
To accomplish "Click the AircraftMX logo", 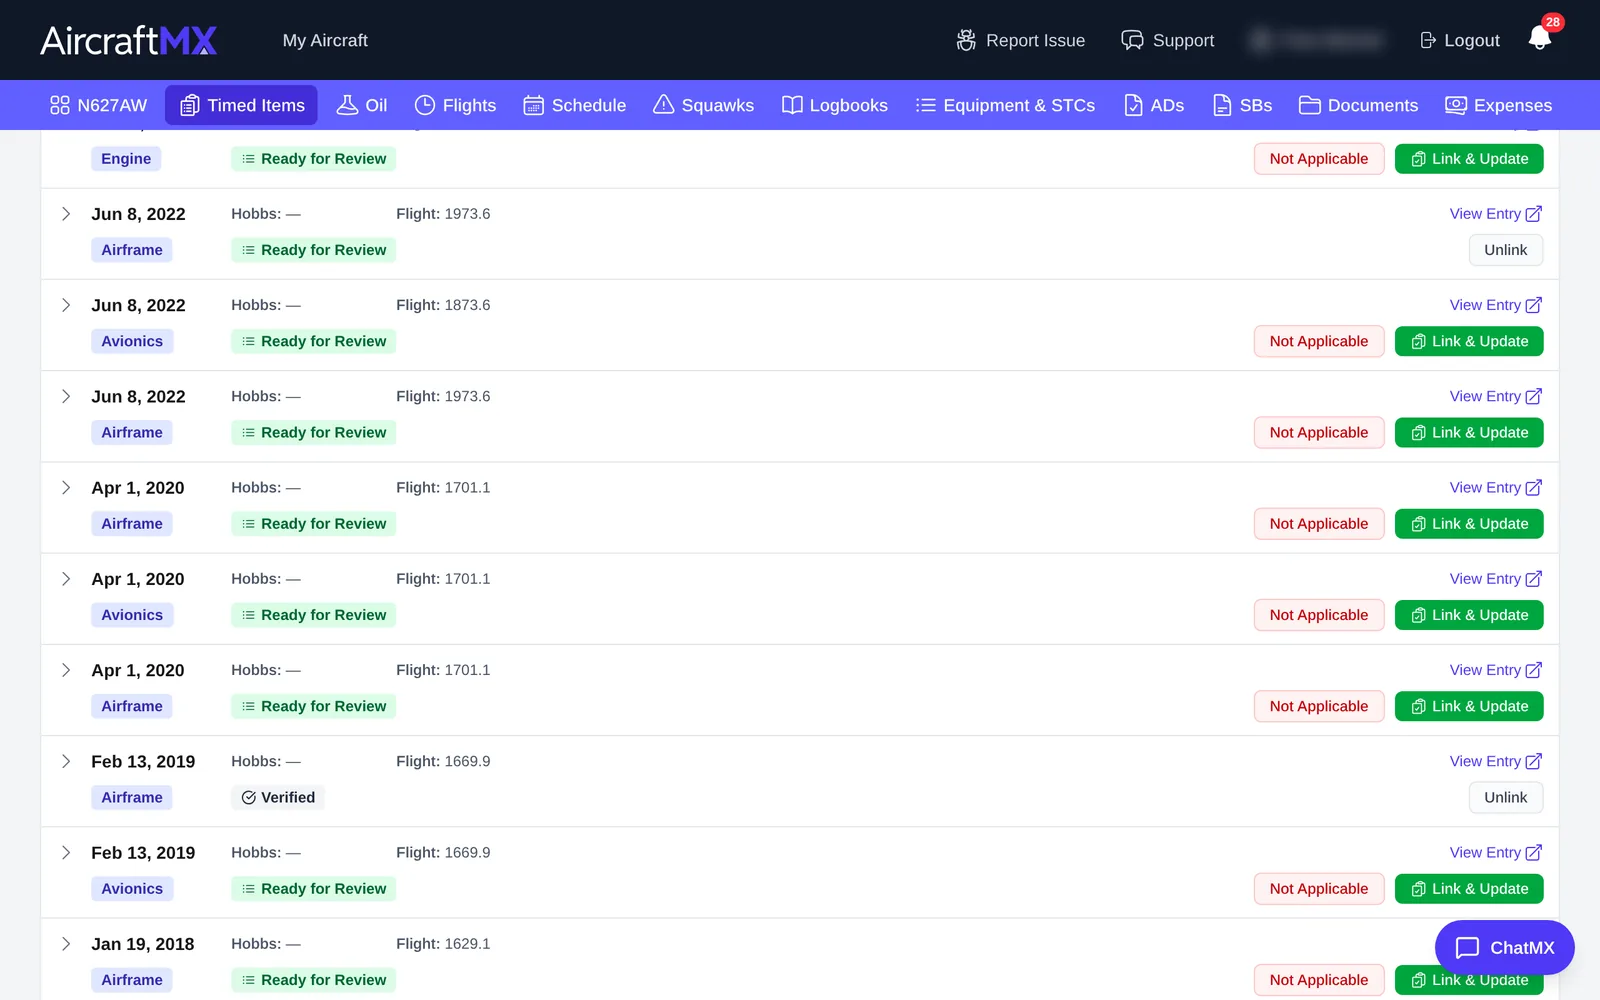I will (x=129, y=40).
